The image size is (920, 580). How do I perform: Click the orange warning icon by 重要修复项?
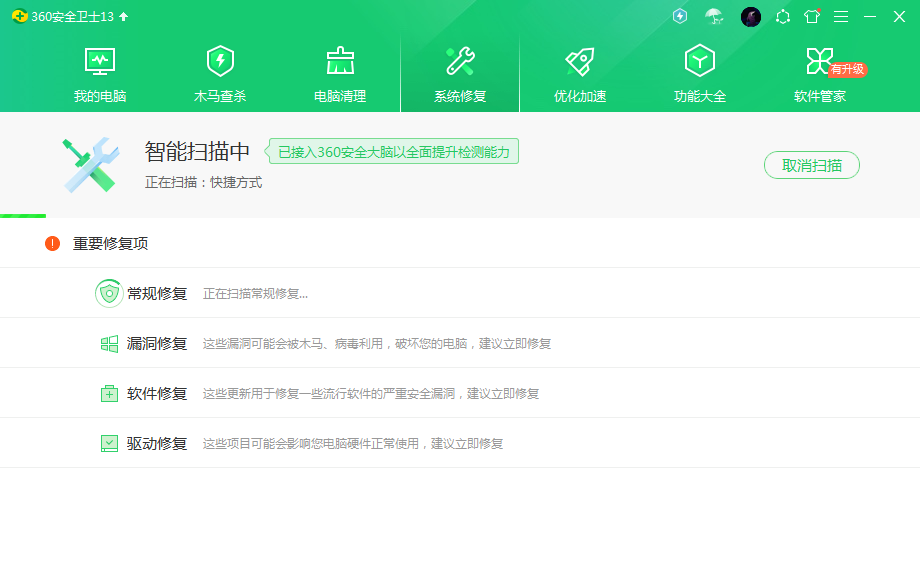pyautogui.click(x=52, y=243)
